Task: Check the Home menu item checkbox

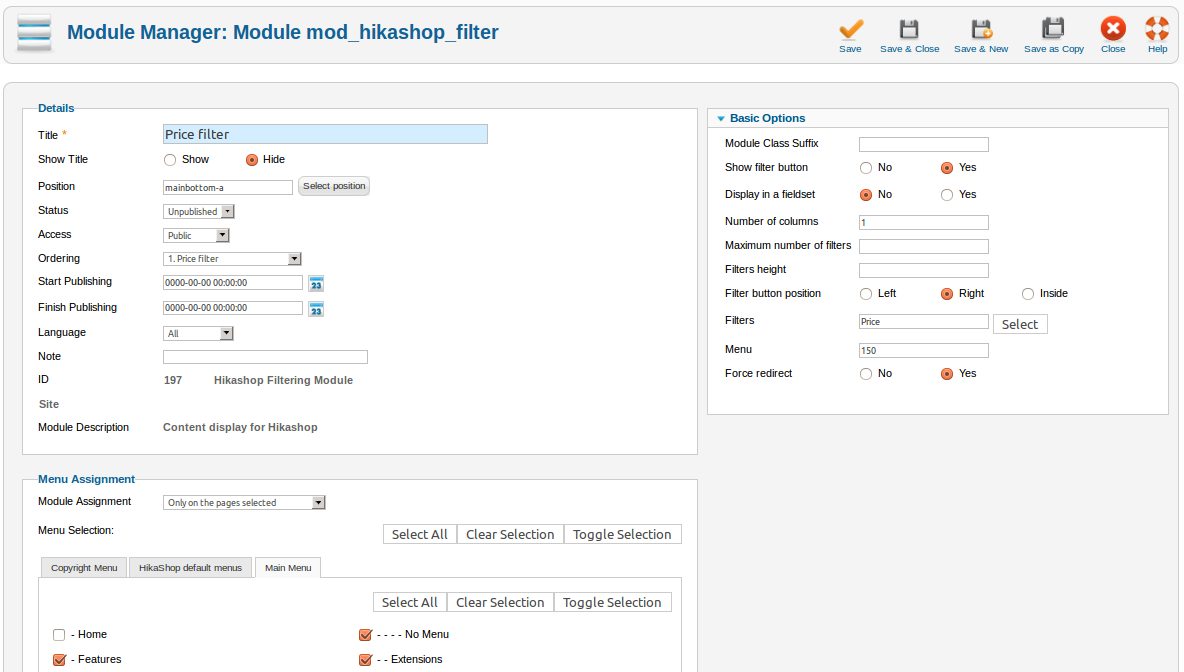Action: point(59,635)
